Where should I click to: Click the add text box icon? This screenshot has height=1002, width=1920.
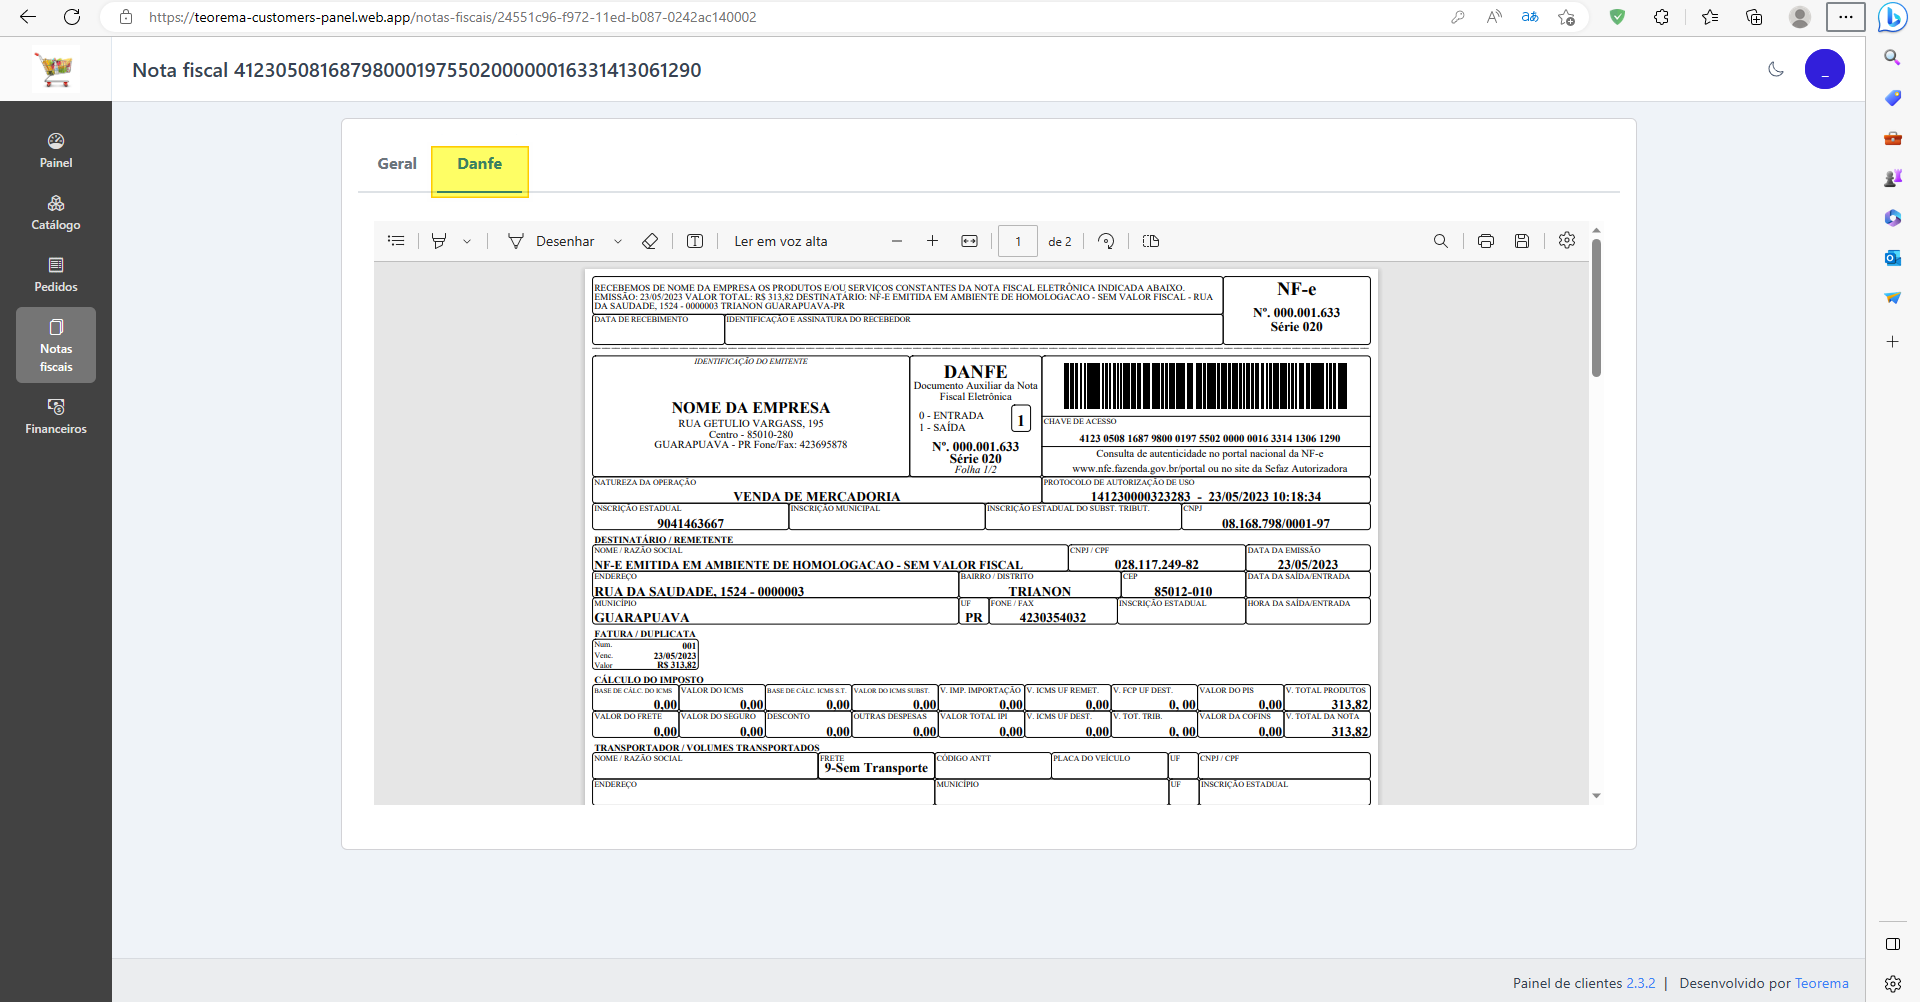[x=695, y=241]
